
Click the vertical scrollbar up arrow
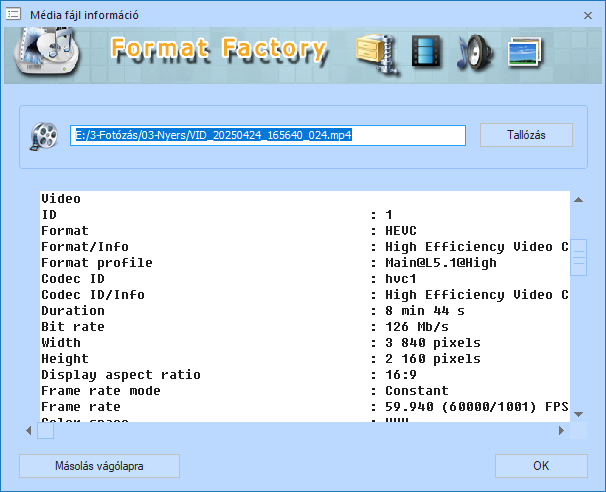click(579, 200)
